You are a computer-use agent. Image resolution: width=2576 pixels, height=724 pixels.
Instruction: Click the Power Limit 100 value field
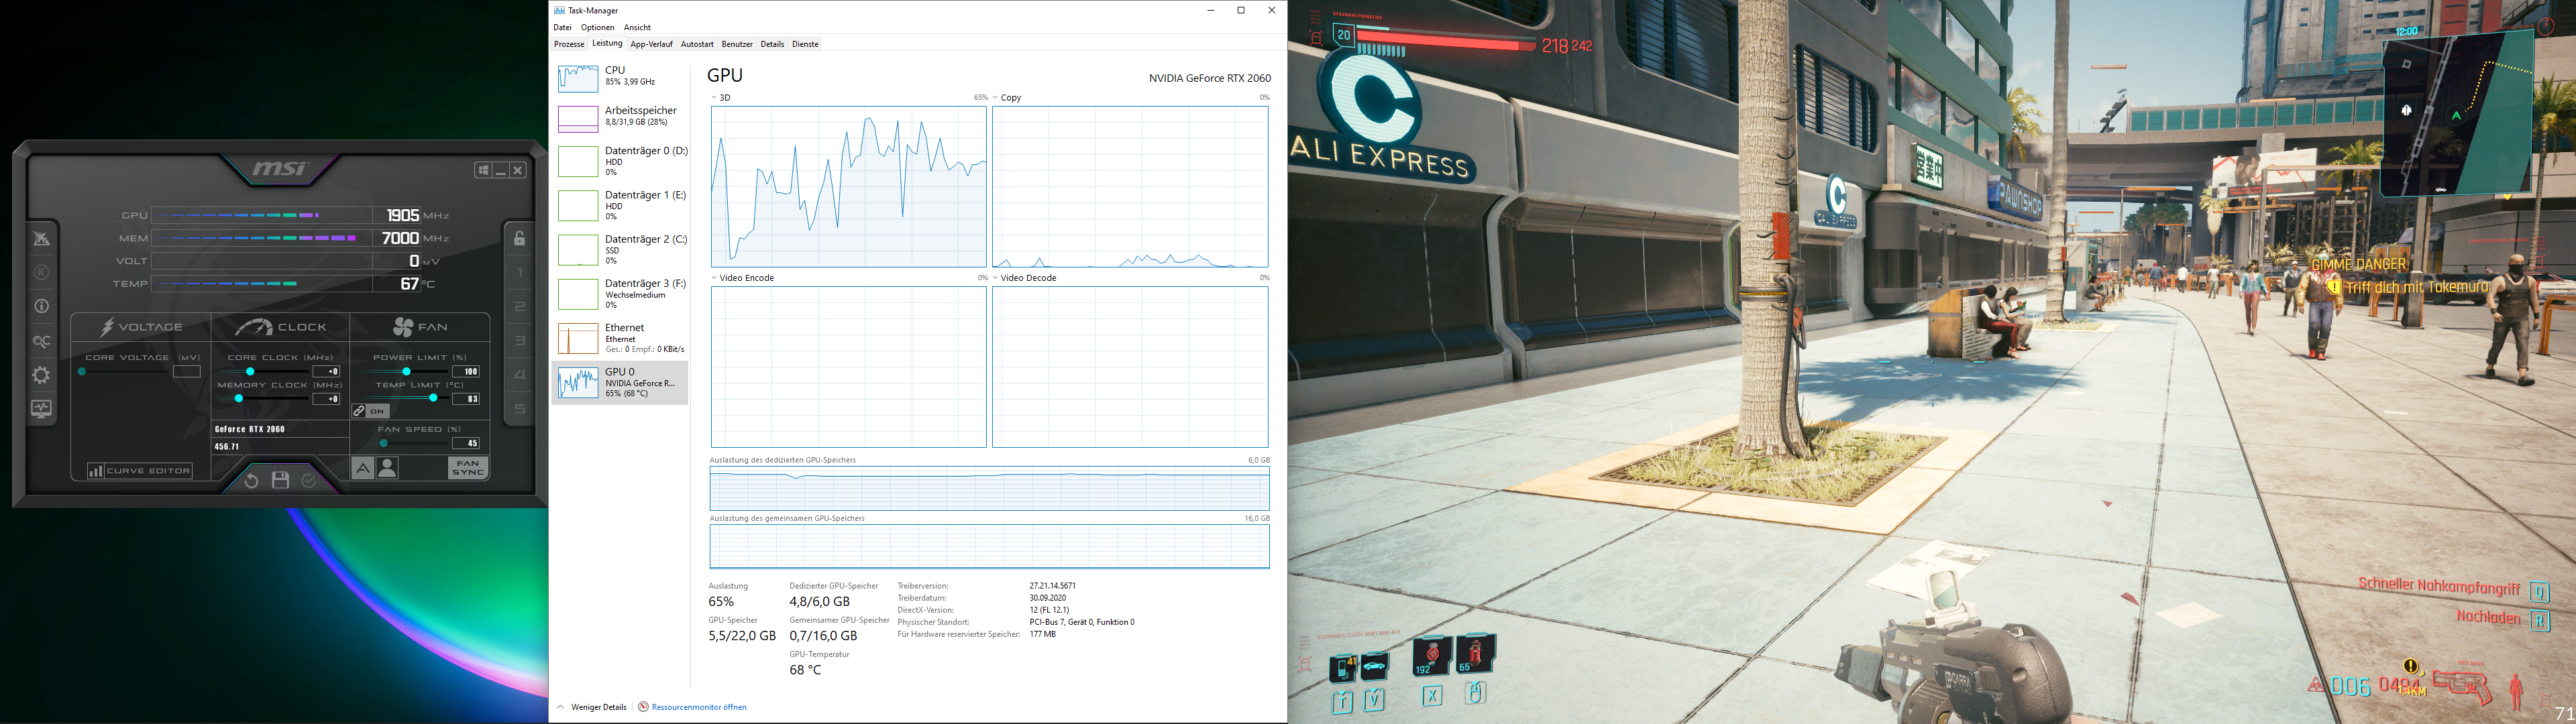[466, 372]
